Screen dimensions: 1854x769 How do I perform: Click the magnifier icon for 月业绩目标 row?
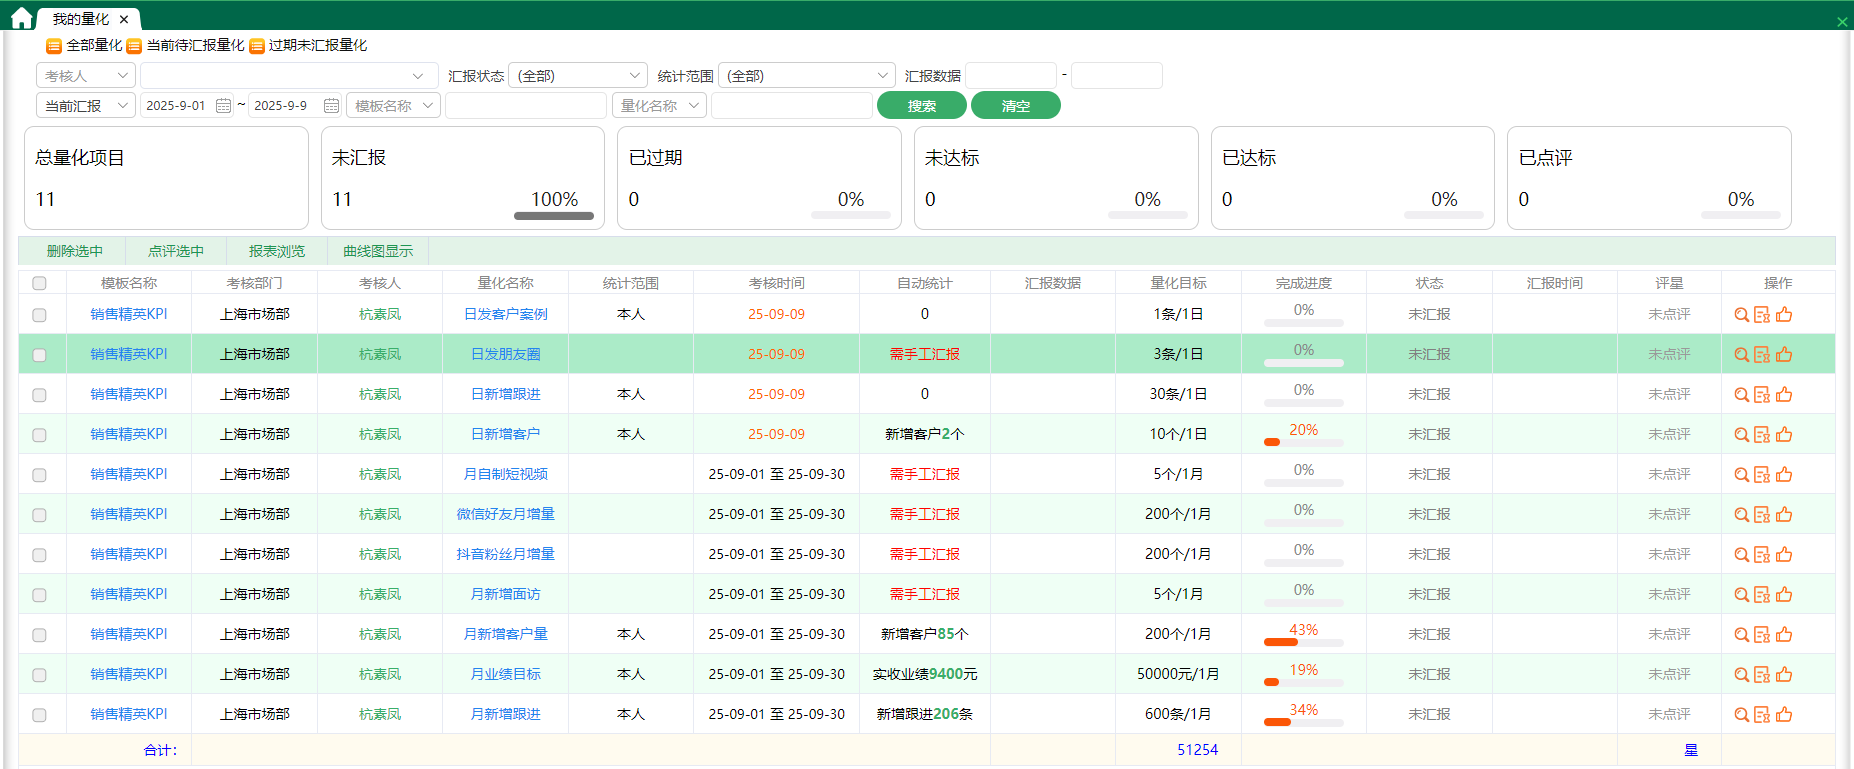pyautogui.click(x=1741, y=675)
